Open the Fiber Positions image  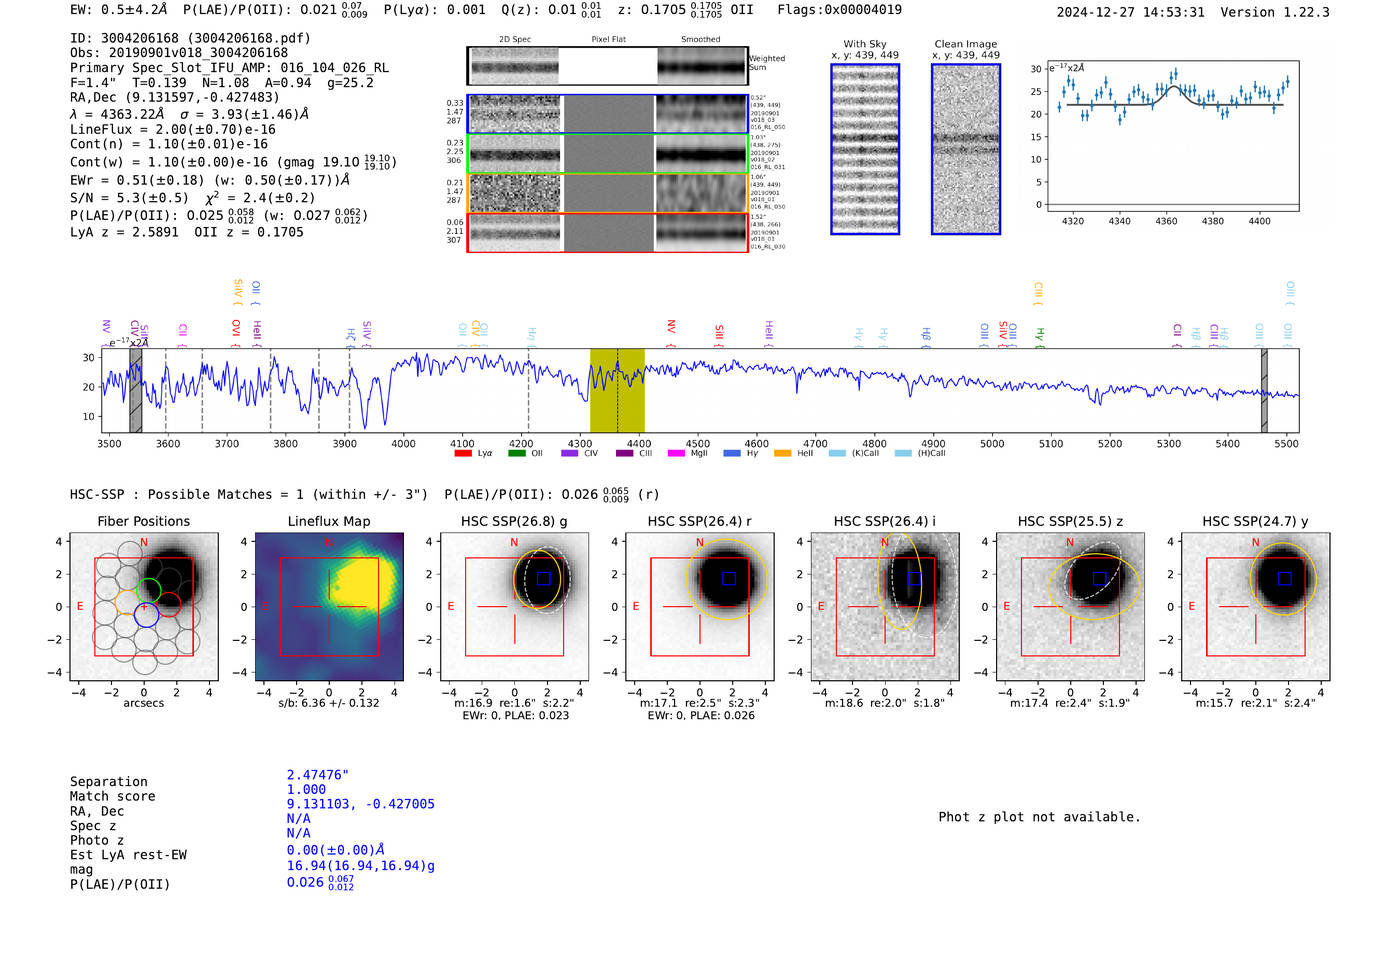point(144,606)
